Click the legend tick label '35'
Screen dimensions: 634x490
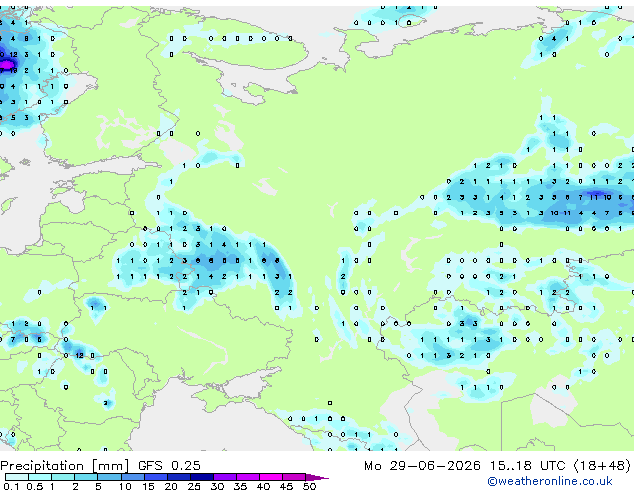[x=240, y=486]
